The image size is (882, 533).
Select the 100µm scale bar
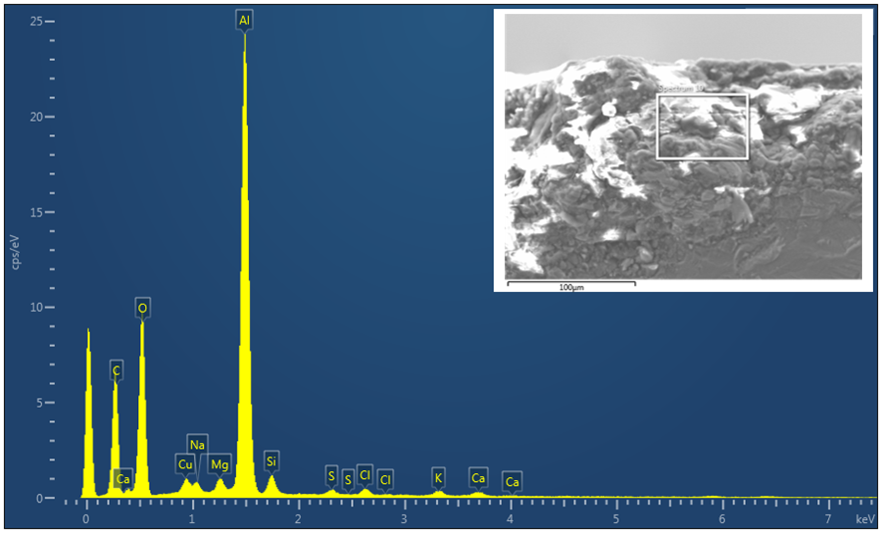(572, 284)
